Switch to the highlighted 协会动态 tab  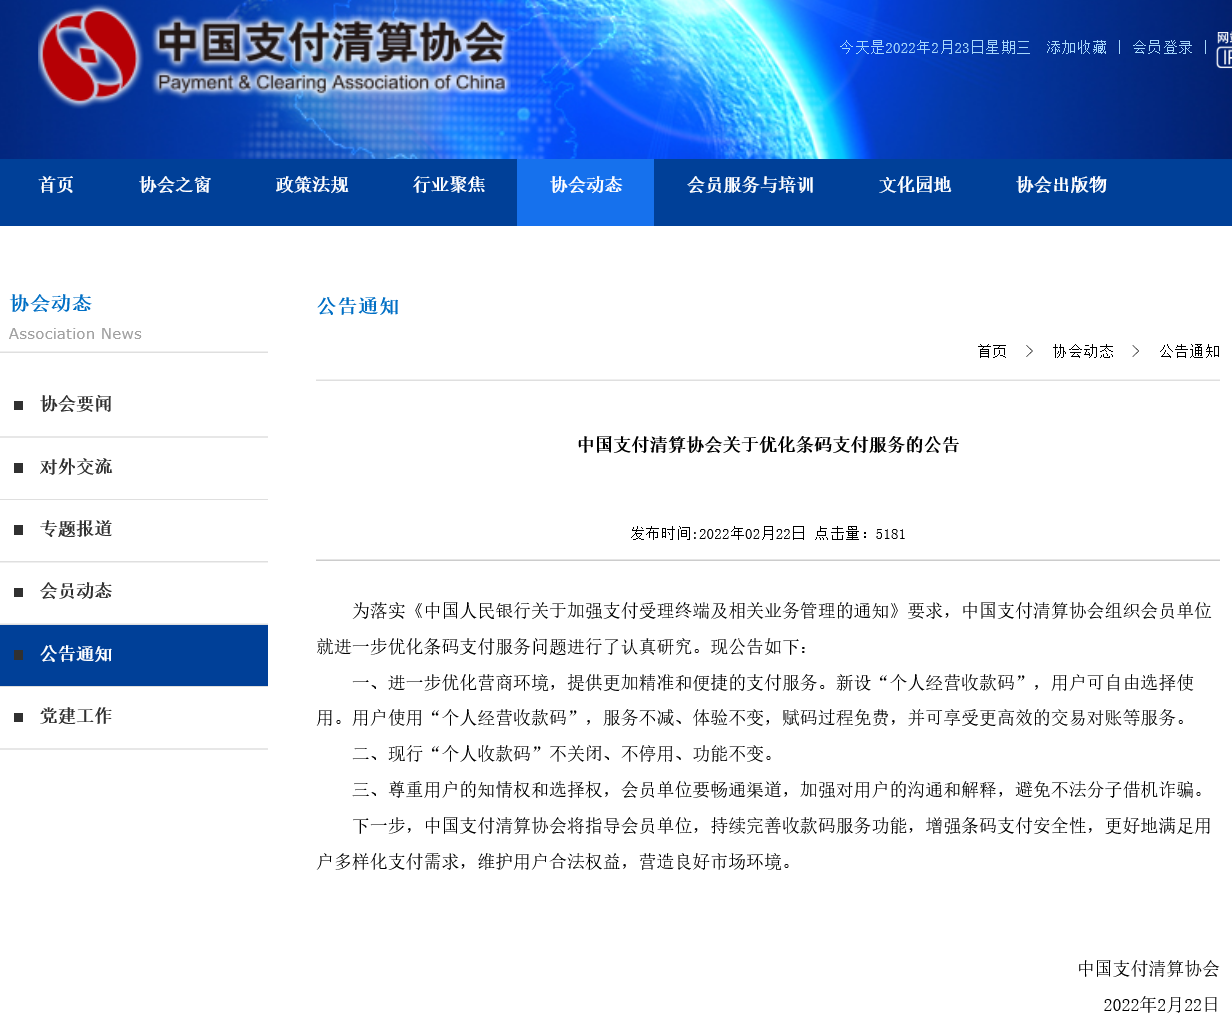click(586, 185)
